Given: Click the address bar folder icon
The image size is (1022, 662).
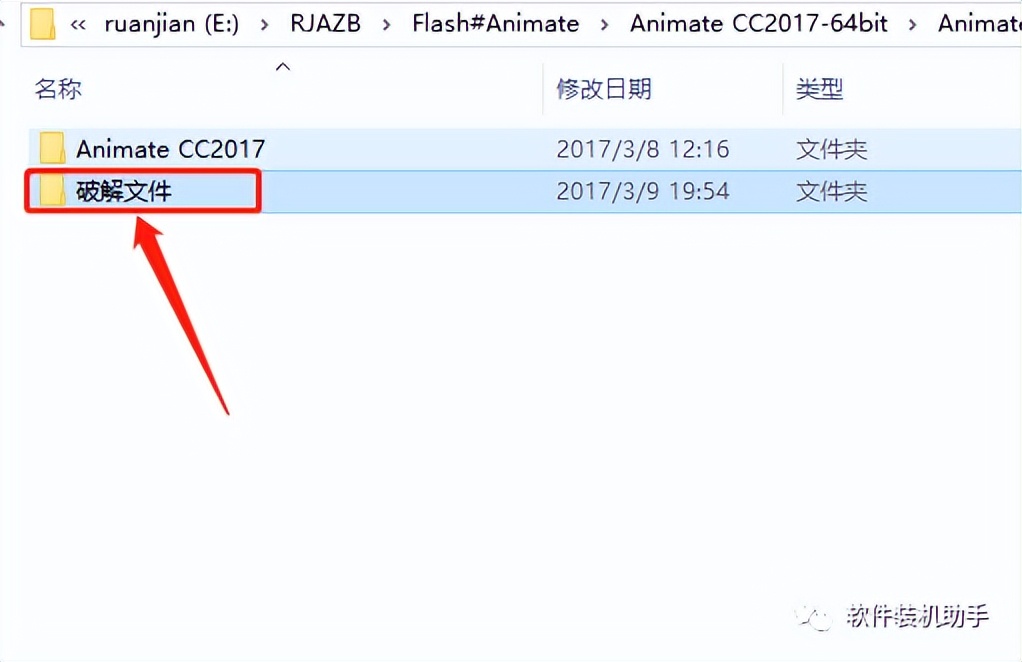Looking at the screenshot, I should click(42, 23).
